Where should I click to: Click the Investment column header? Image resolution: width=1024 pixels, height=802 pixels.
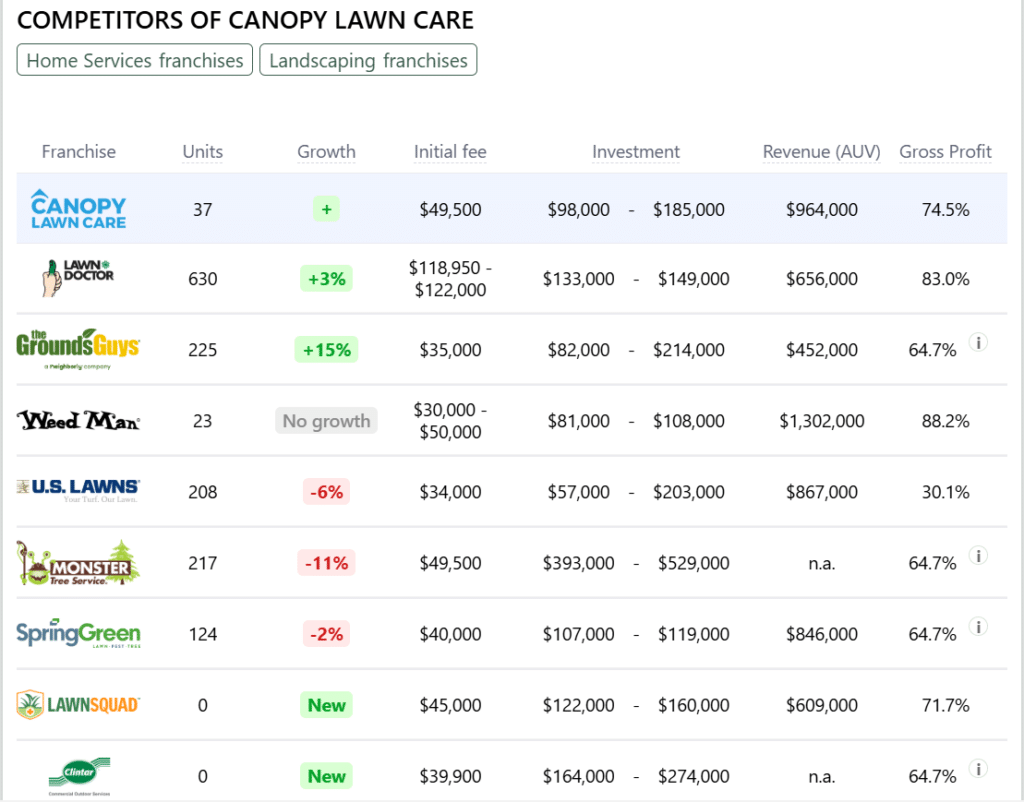point(635,152)
